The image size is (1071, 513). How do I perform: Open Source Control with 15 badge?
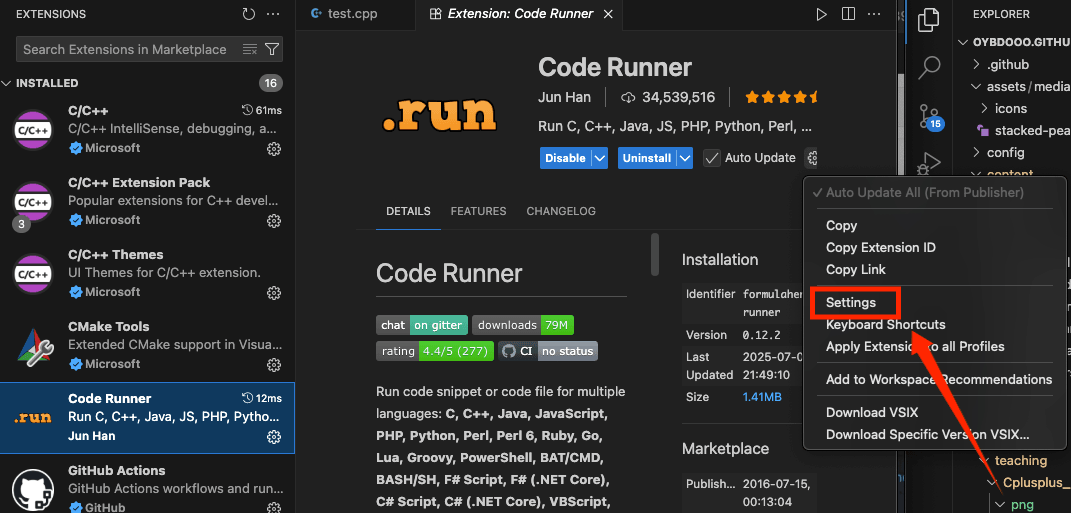point(929,116)
